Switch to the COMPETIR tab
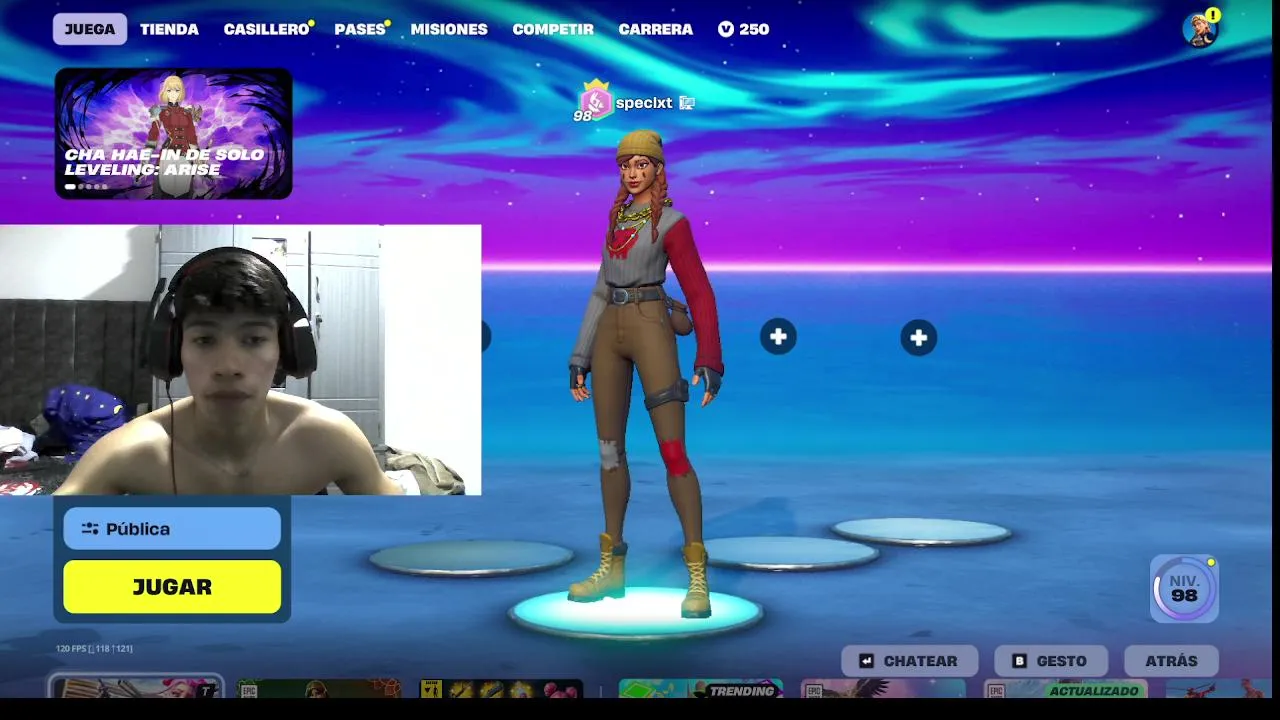The width and height of the screenshot is (1280, 720). coord(553,29)
